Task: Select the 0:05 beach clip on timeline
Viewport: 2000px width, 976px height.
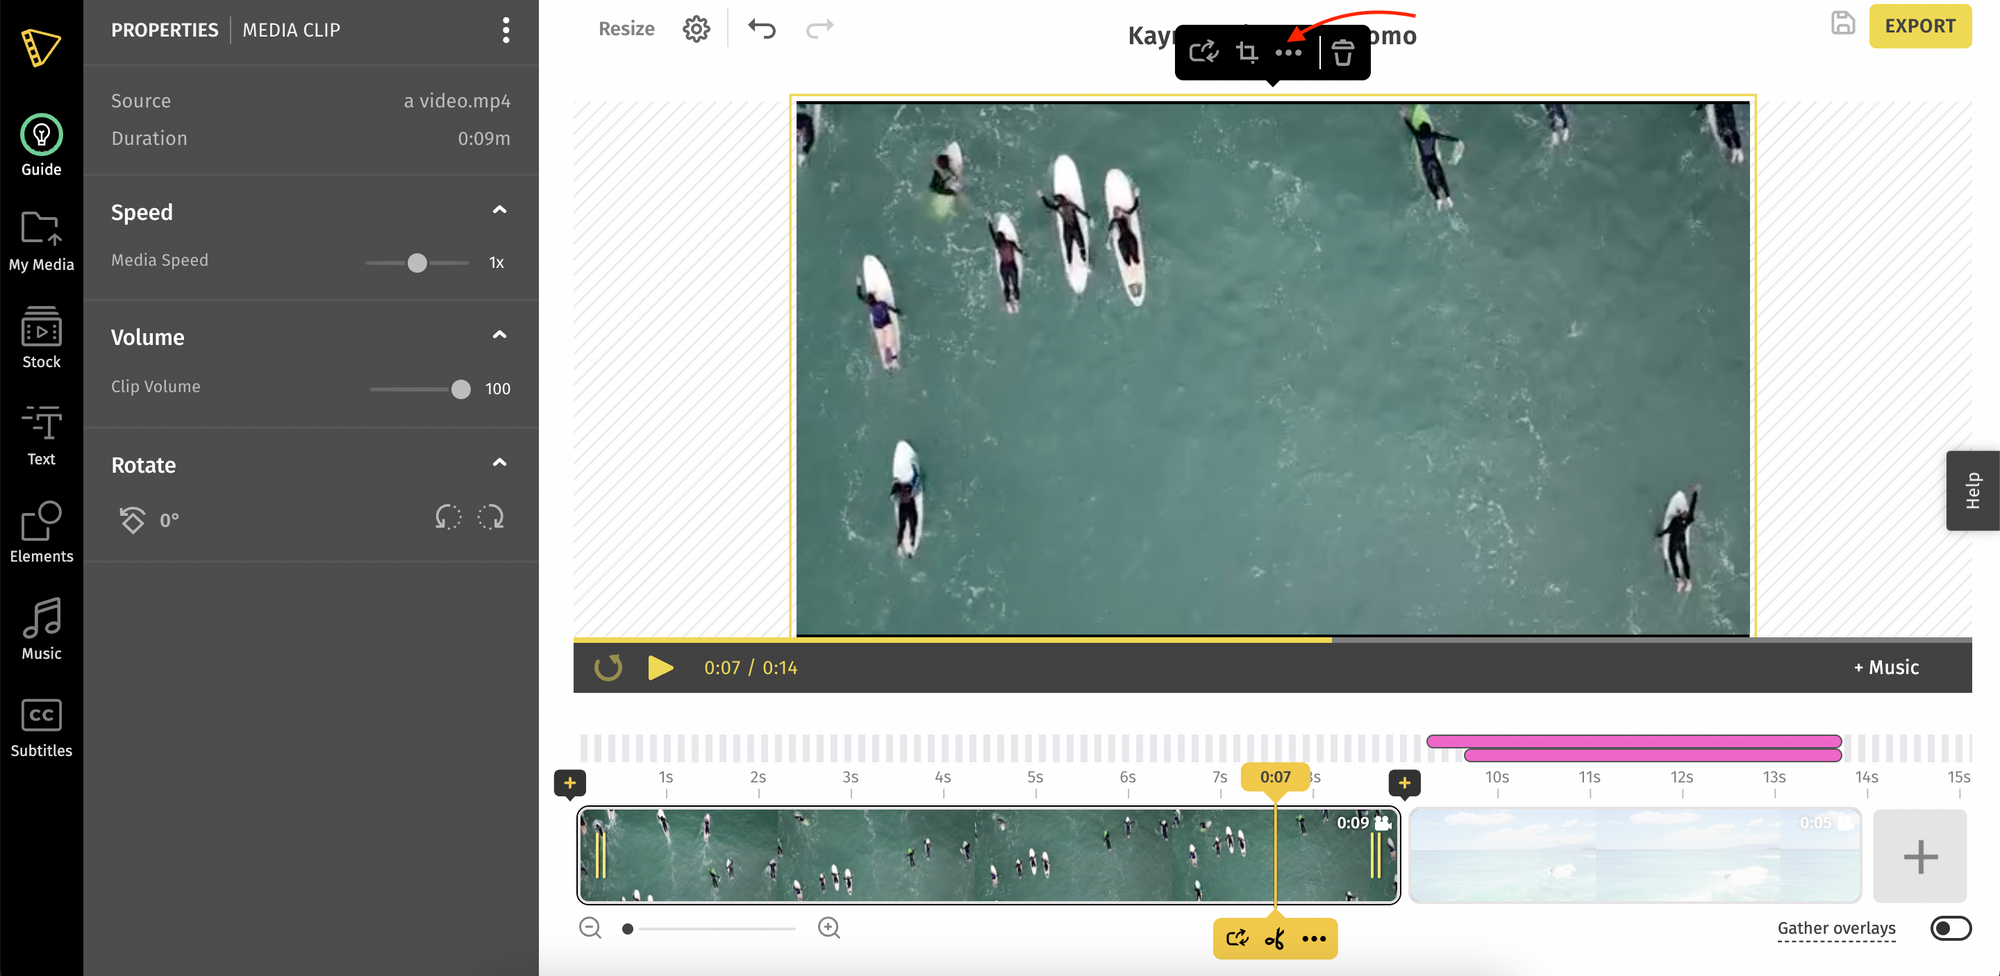Action: click(x=1635, y=856)
